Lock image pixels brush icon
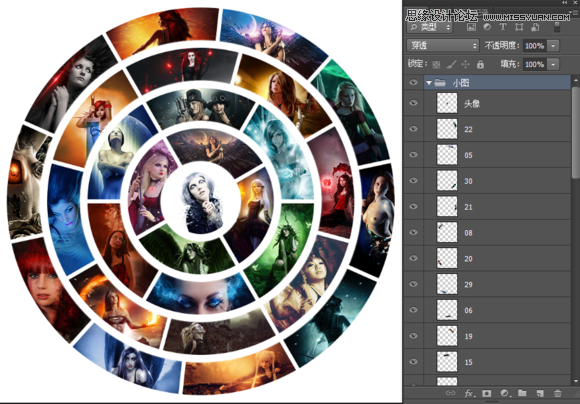580x404 pixels. click(x=451, y=64)
